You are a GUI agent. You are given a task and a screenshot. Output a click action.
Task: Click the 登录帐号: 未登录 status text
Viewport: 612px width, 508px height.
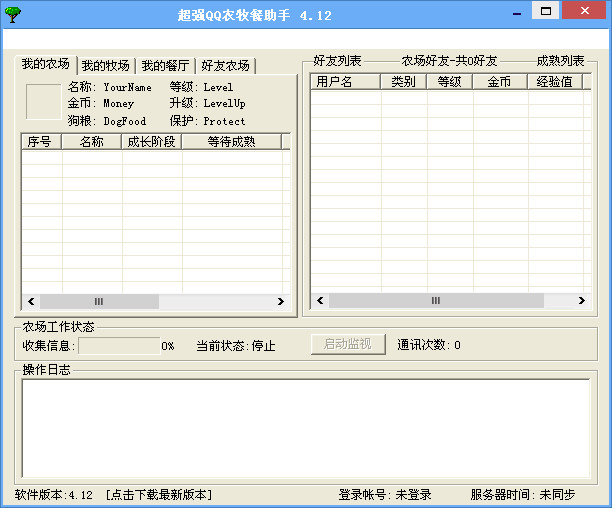(385, 495)
